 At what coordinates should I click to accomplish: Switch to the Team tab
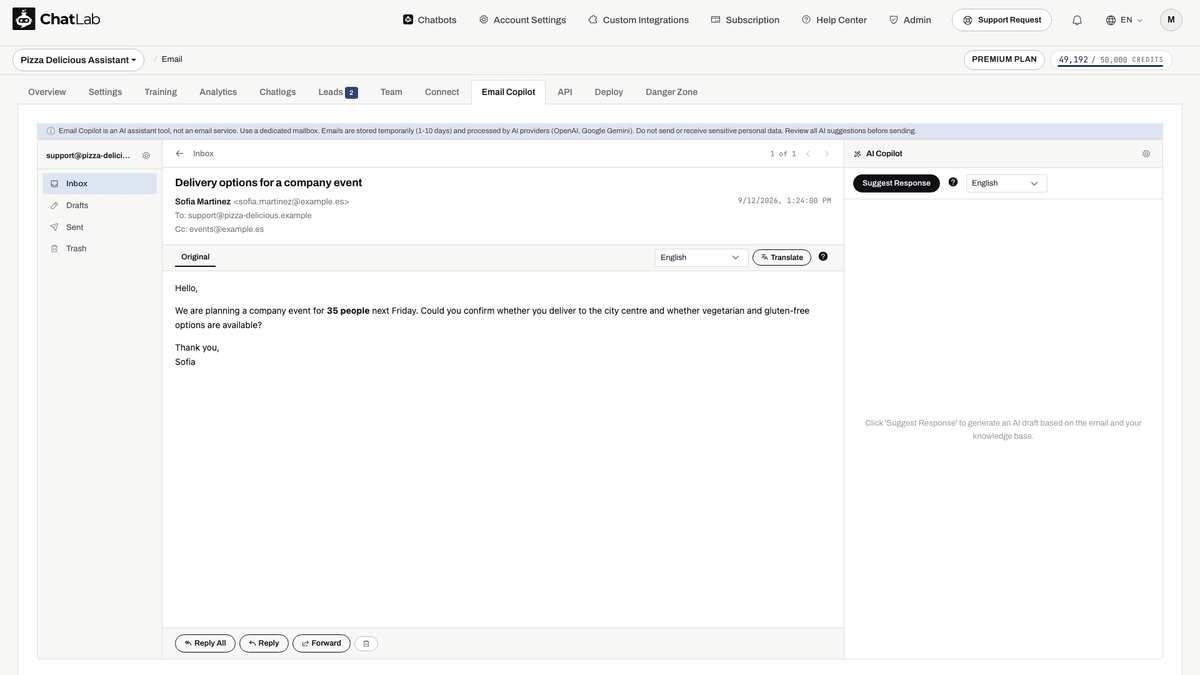391,92
